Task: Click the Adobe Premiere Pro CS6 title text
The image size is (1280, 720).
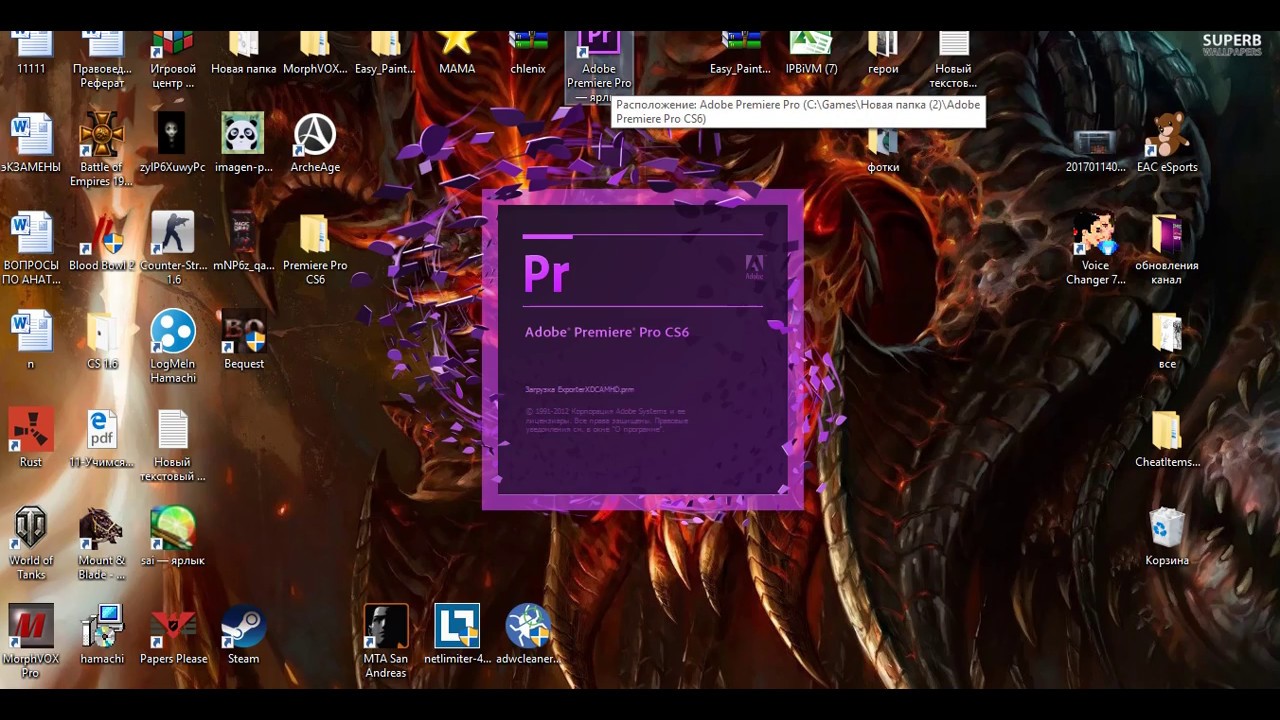Action: [607, 332]
